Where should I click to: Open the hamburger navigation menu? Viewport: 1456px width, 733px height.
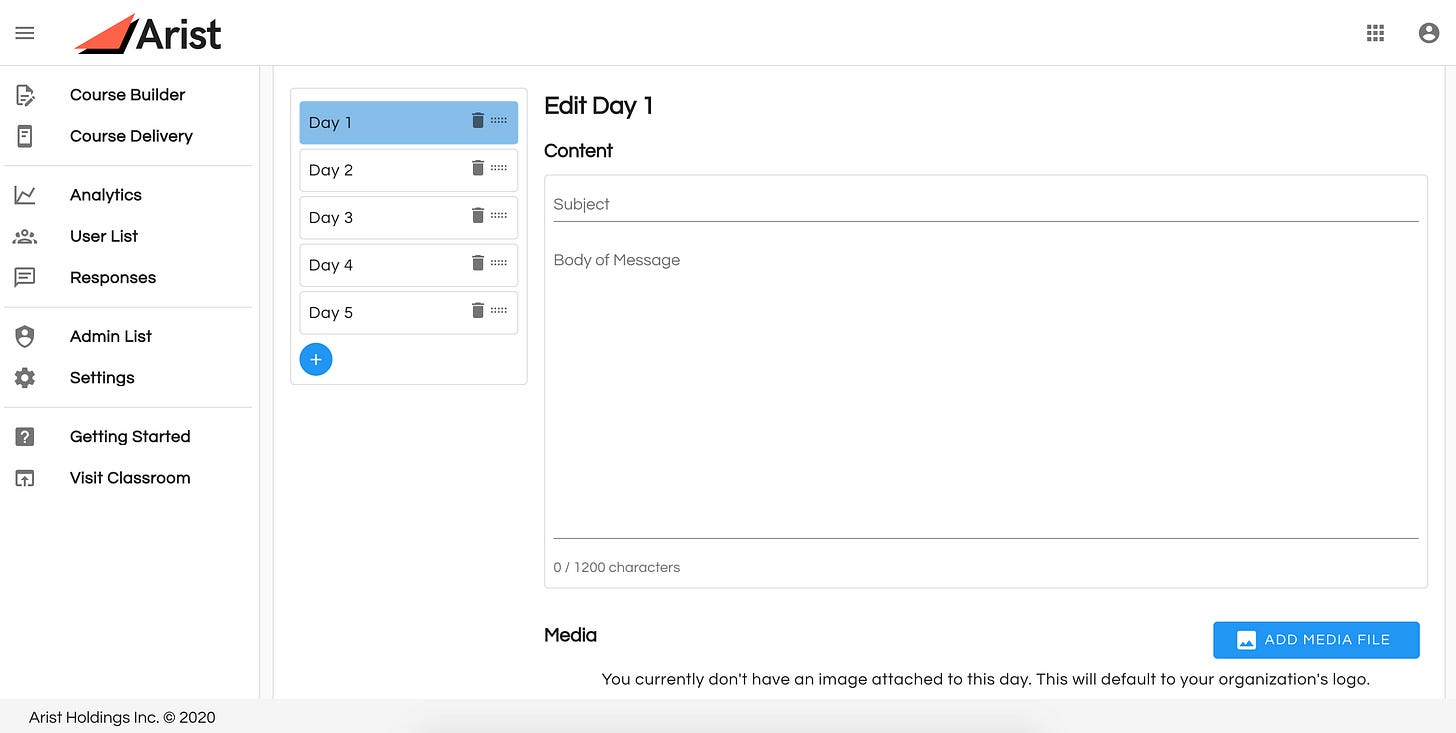tap(25, 33)
